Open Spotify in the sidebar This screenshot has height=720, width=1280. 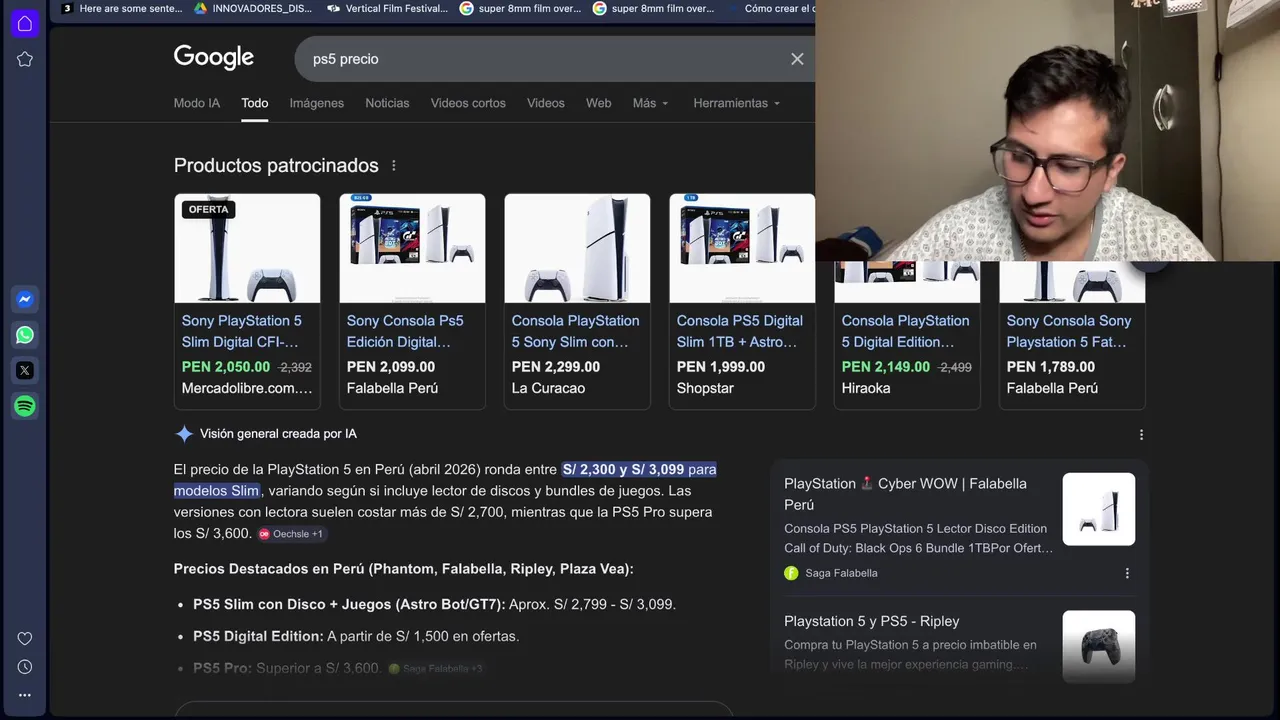click(x=25, y=406)
